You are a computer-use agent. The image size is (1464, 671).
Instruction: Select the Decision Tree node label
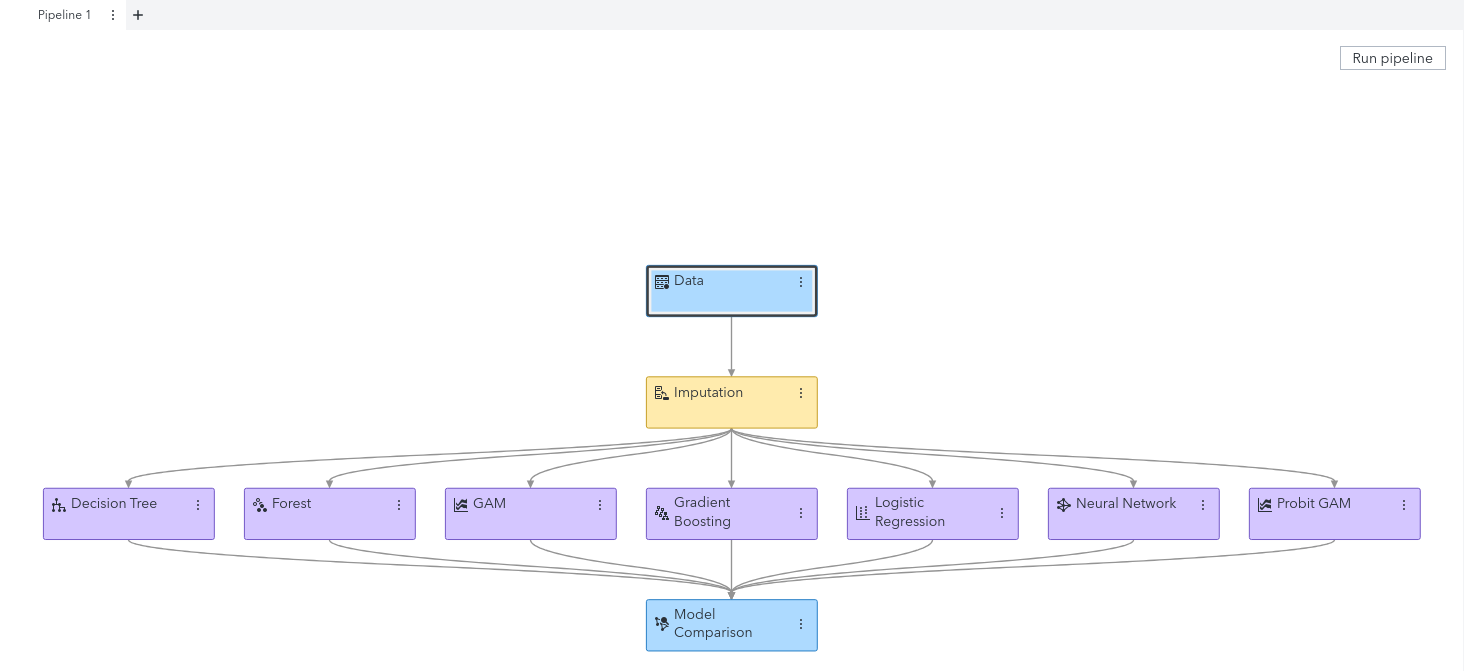[114, 504]
